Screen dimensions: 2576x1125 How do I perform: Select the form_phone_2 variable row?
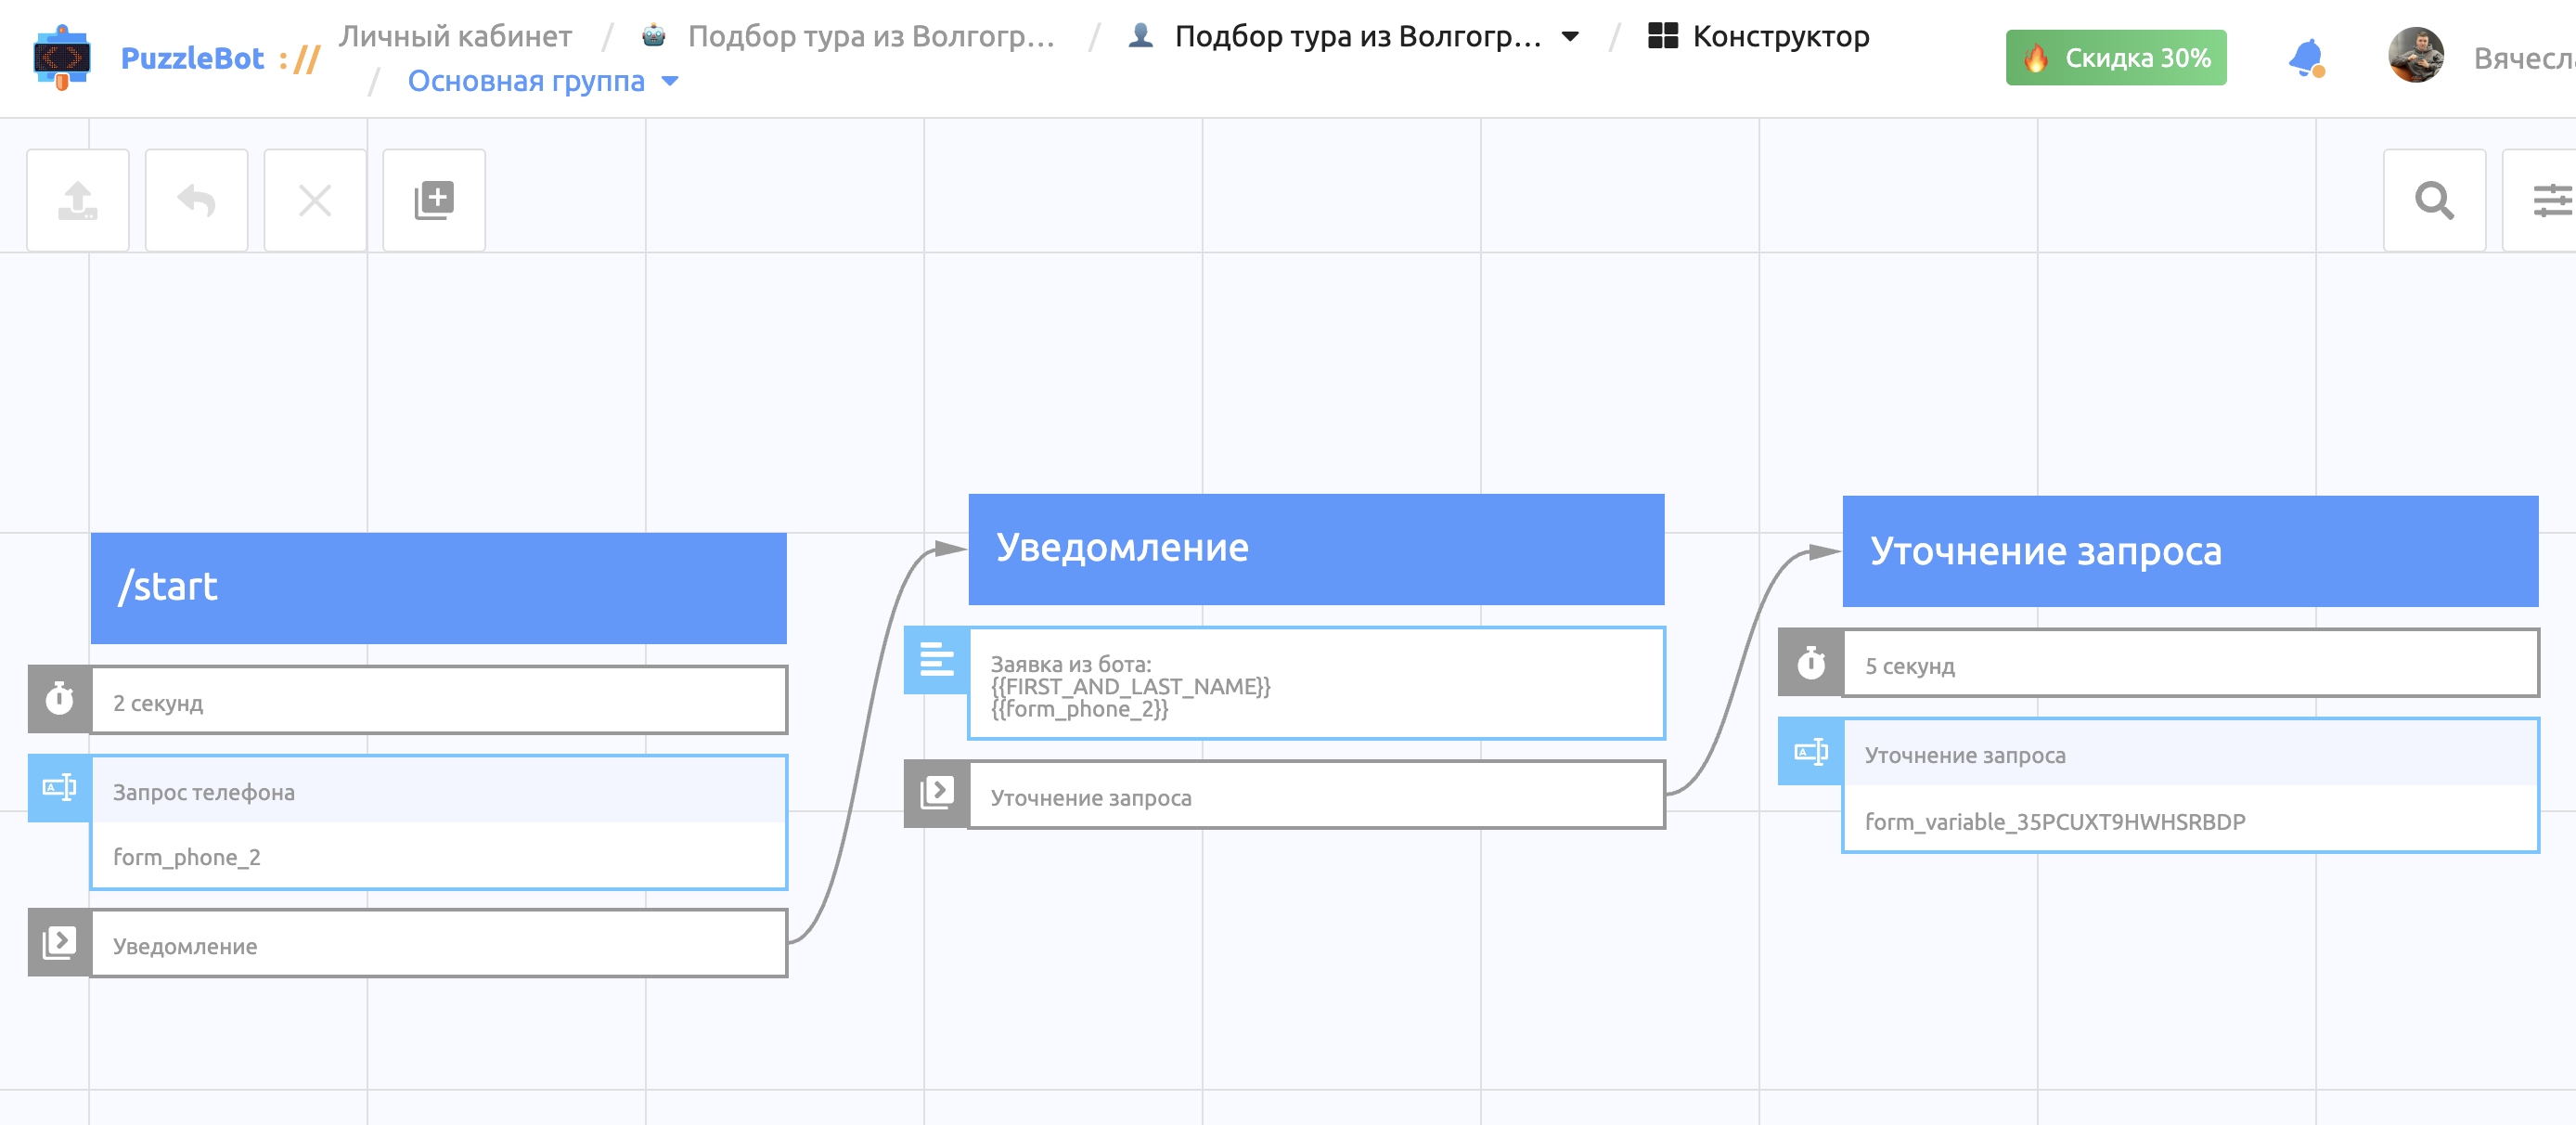point(439,856)
